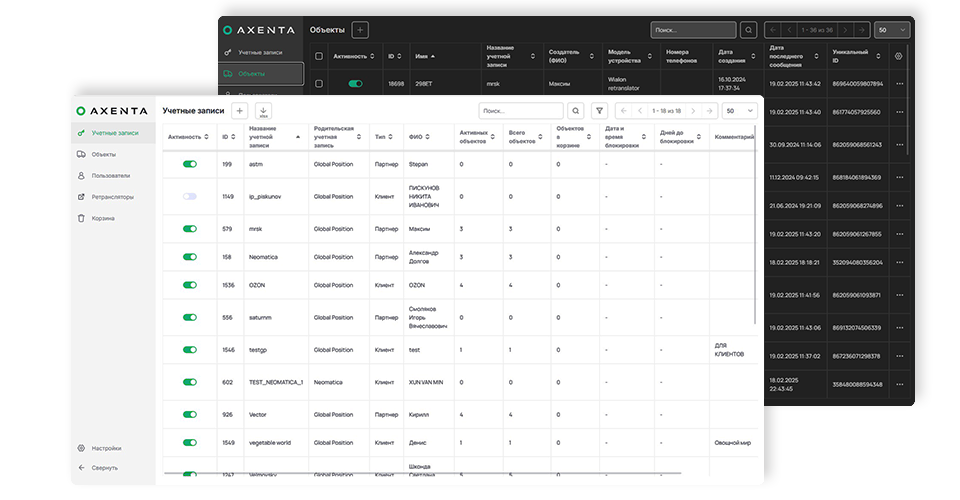
Task: Go to first page in accounts window
Action: point(623,111)
